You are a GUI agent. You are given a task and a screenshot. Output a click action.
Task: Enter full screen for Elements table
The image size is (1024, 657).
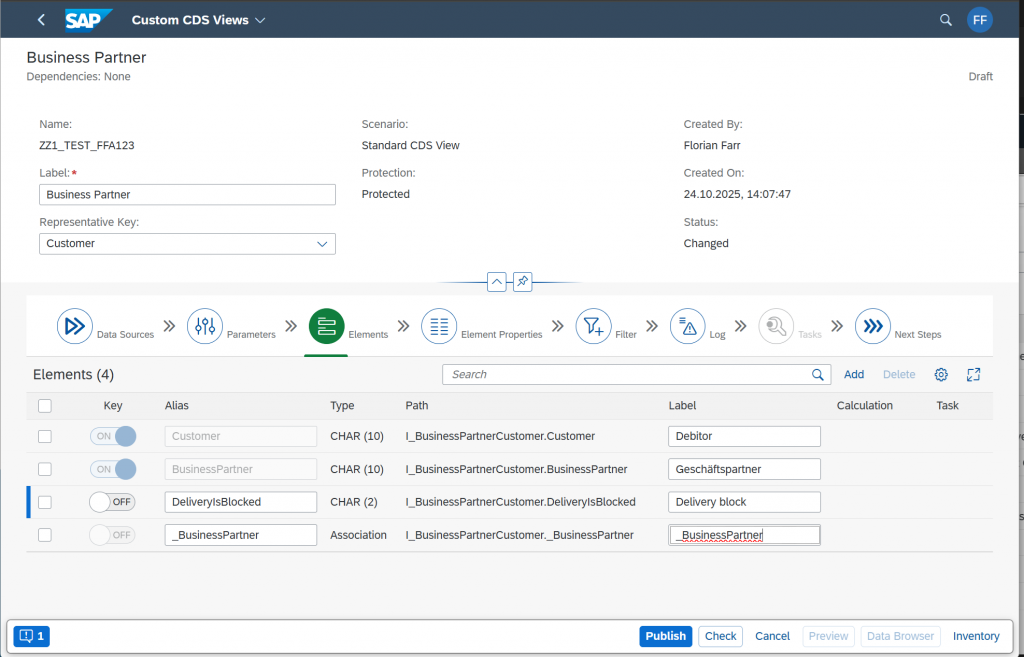pos(973,374)
